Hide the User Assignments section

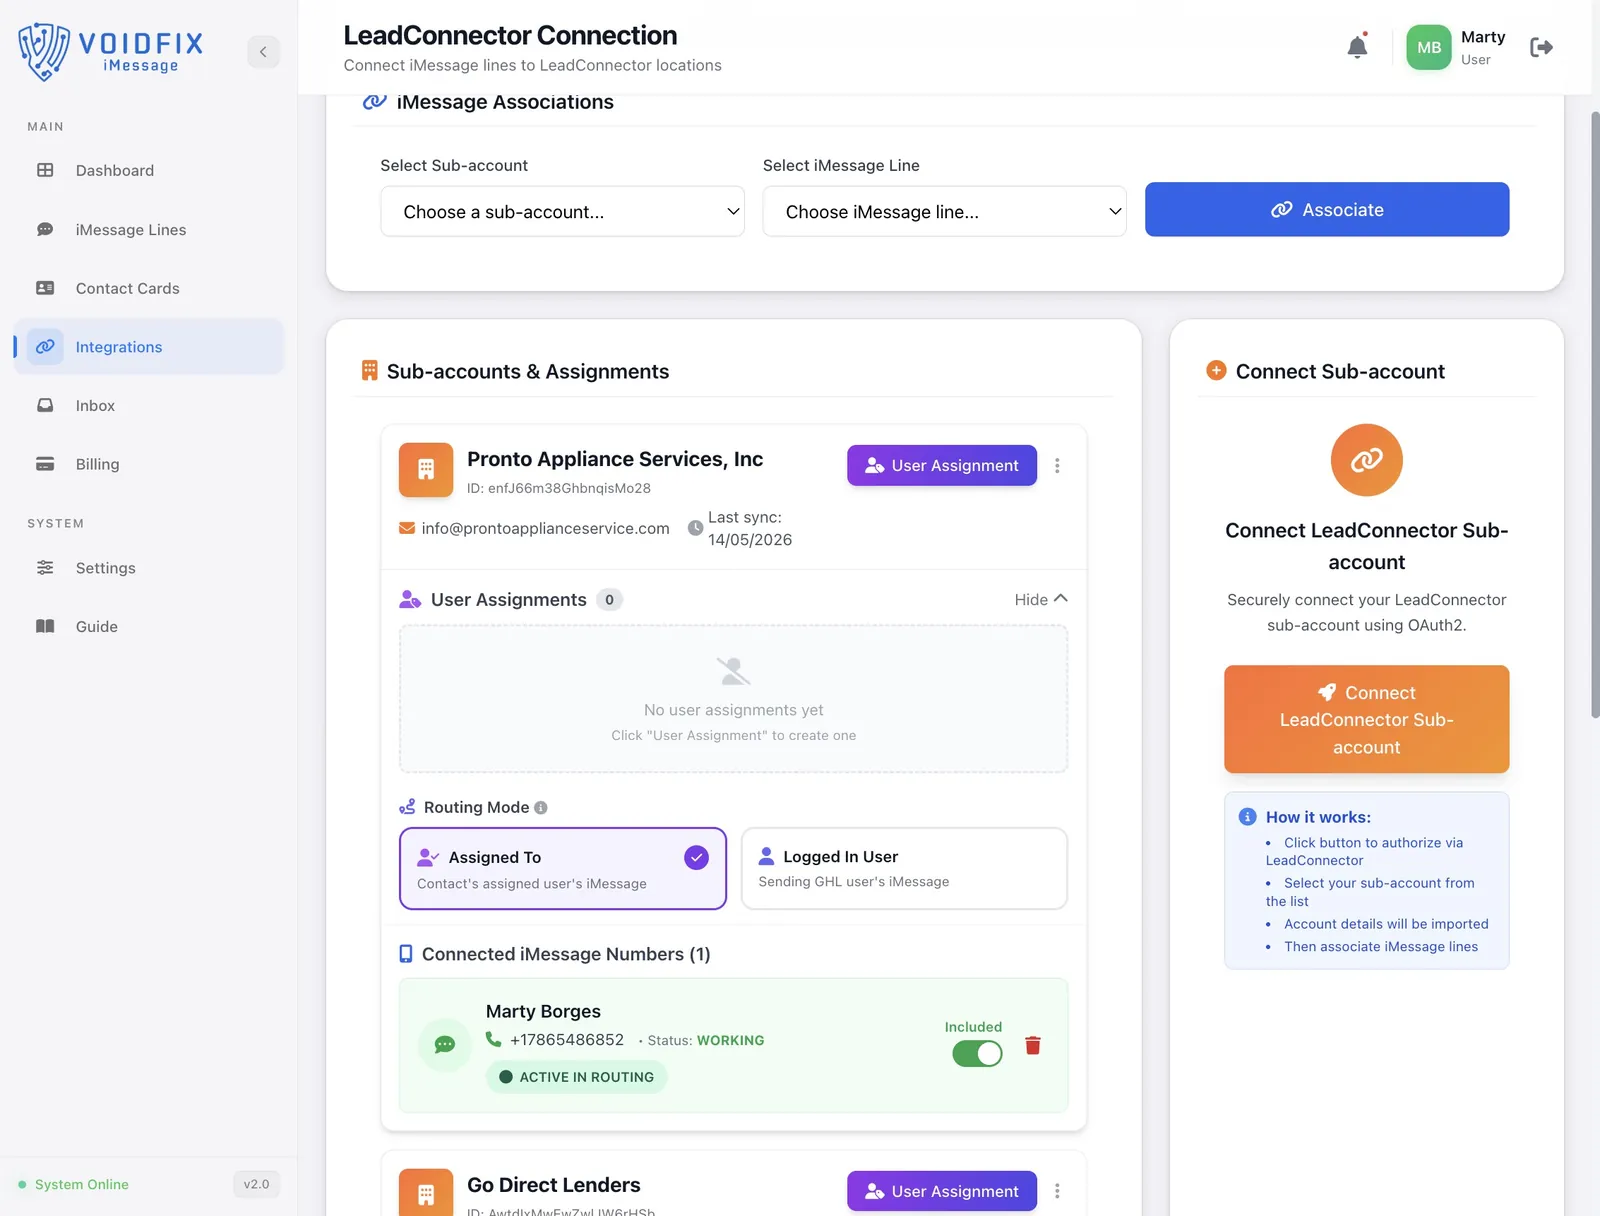tap(1041, 599)
